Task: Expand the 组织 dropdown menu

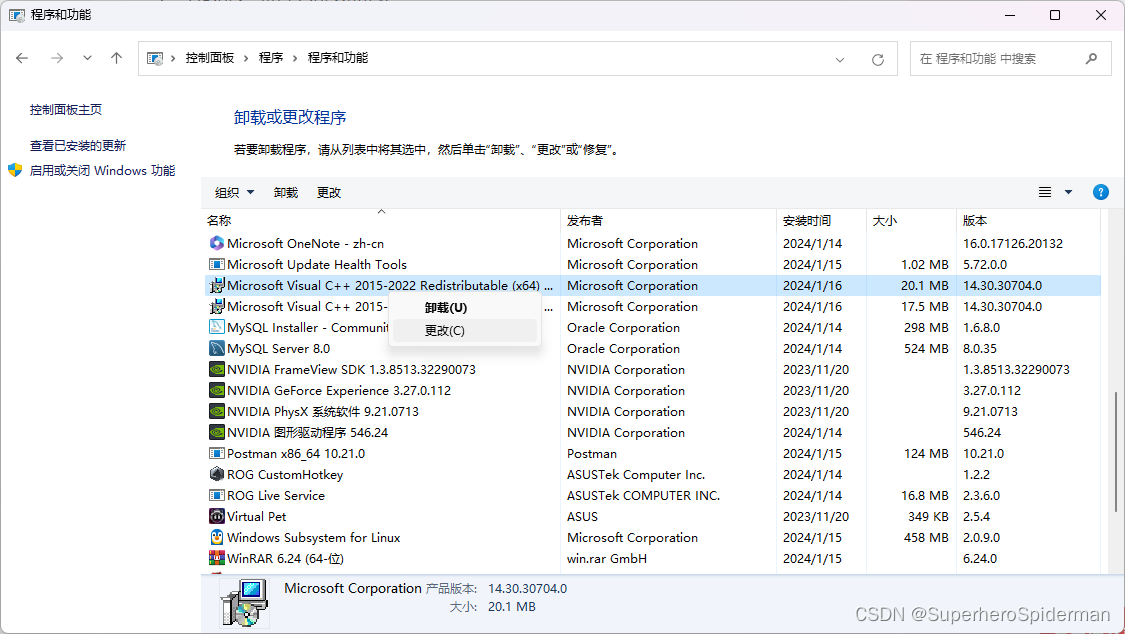Action: 235,192
